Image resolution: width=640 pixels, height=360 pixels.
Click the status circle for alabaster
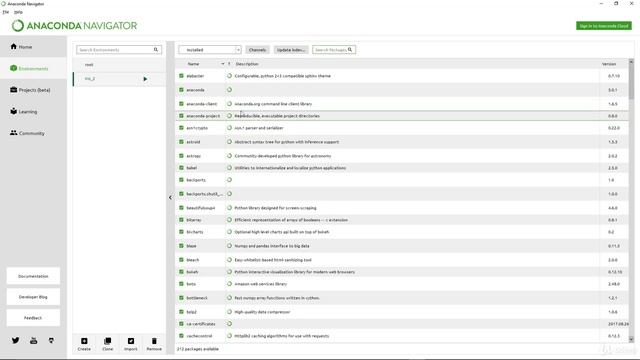pyautogui.click(x=229, y=76)
